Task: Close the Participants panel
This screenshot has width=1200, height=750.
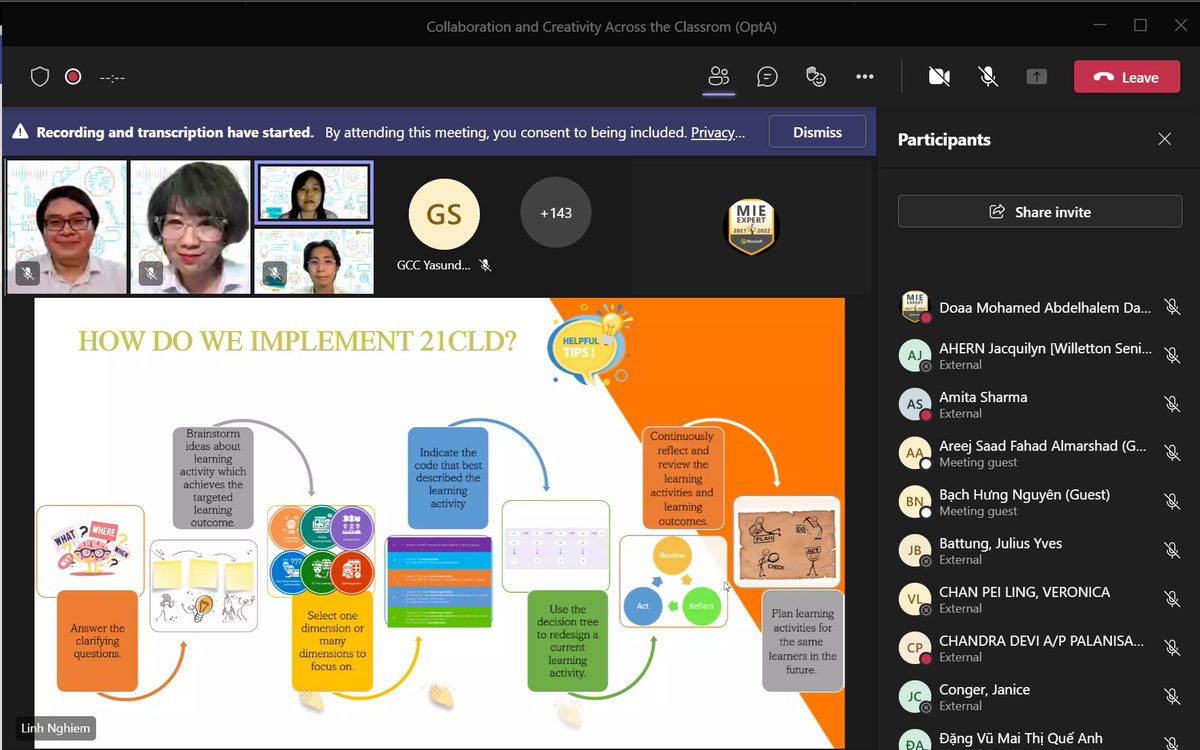Action: 1164,139
